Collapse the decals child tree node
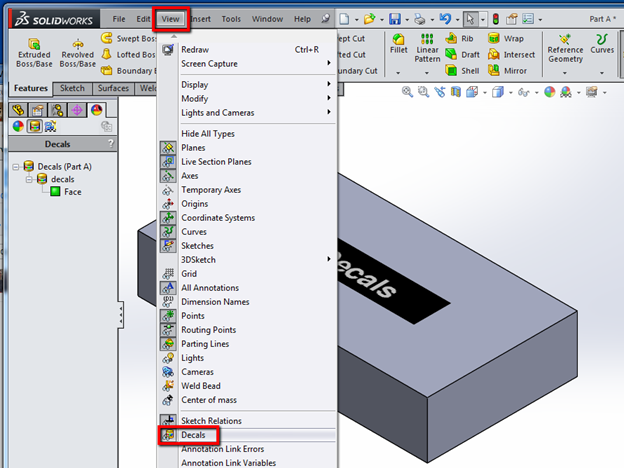This screenshot has width=624, height=468. pos(29,179)
